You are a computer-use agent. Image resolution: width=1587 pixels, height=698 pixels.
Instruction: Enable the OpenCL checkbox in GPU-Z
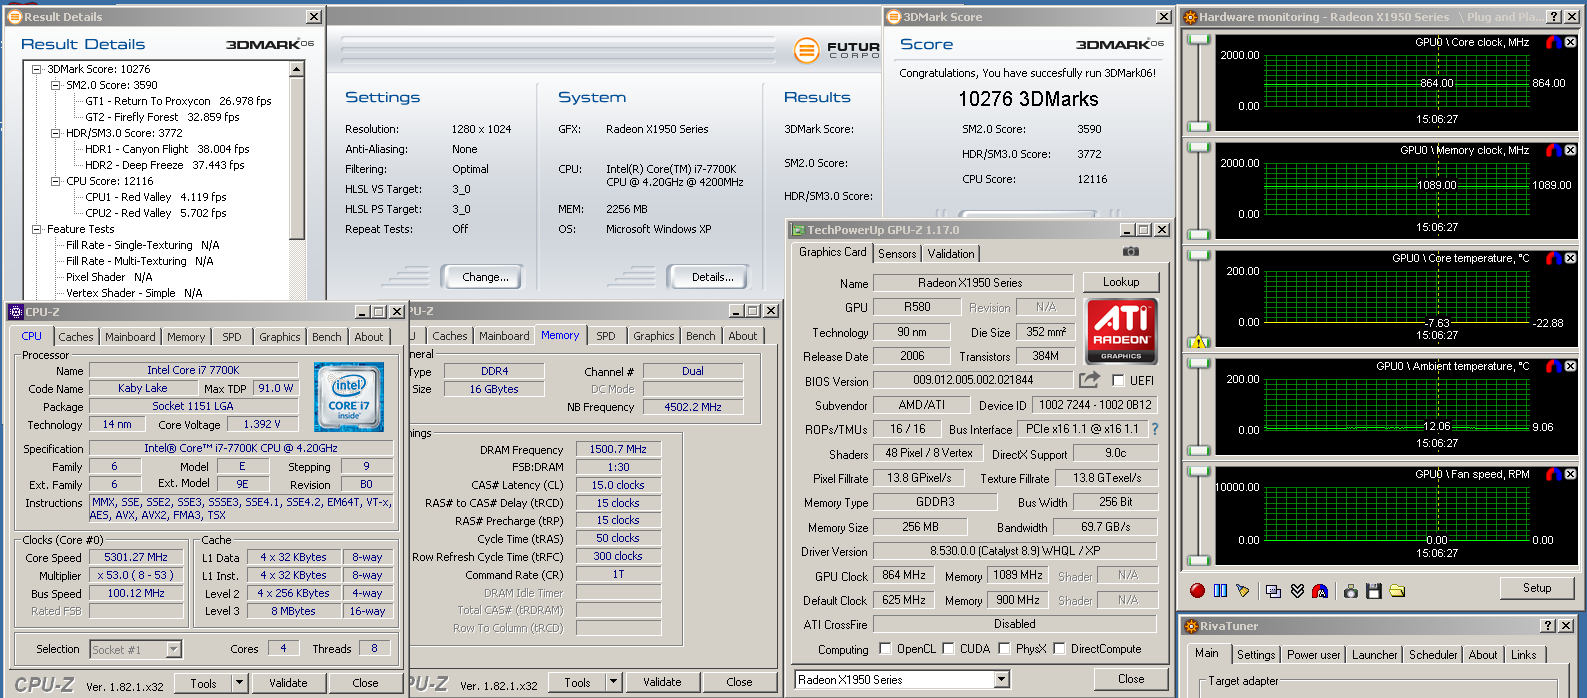coord(883,649)
